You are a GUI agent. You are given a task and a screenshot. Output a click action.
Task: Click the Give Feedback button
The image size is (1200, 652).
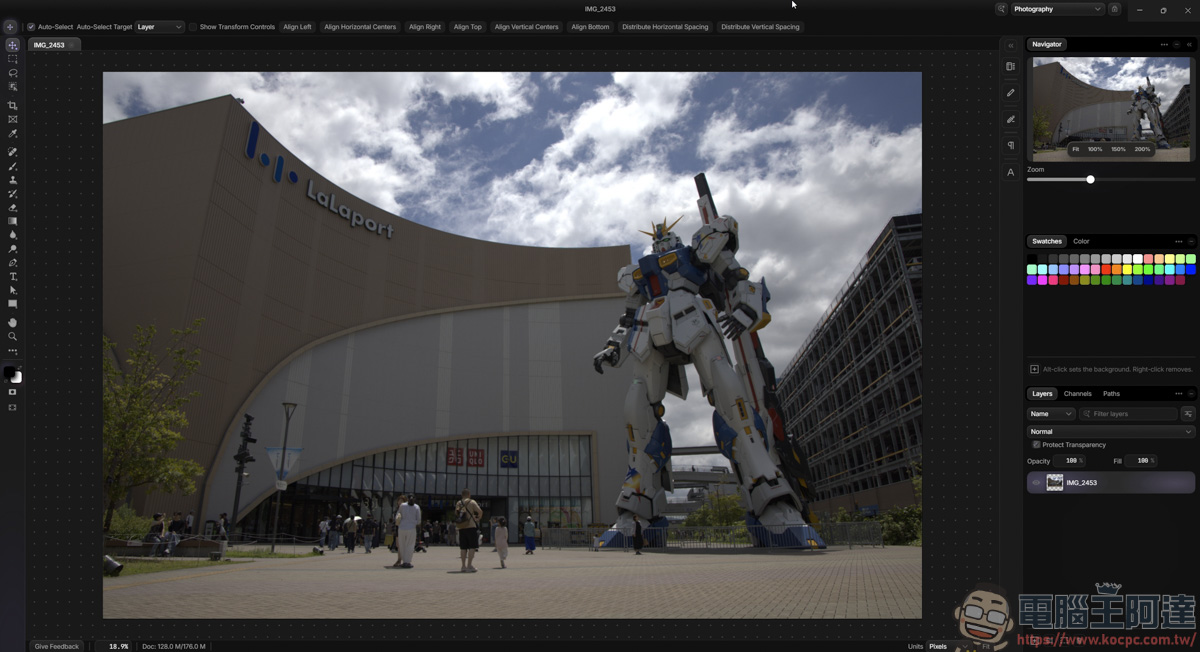pyautogui.click(x=57, y=646)
